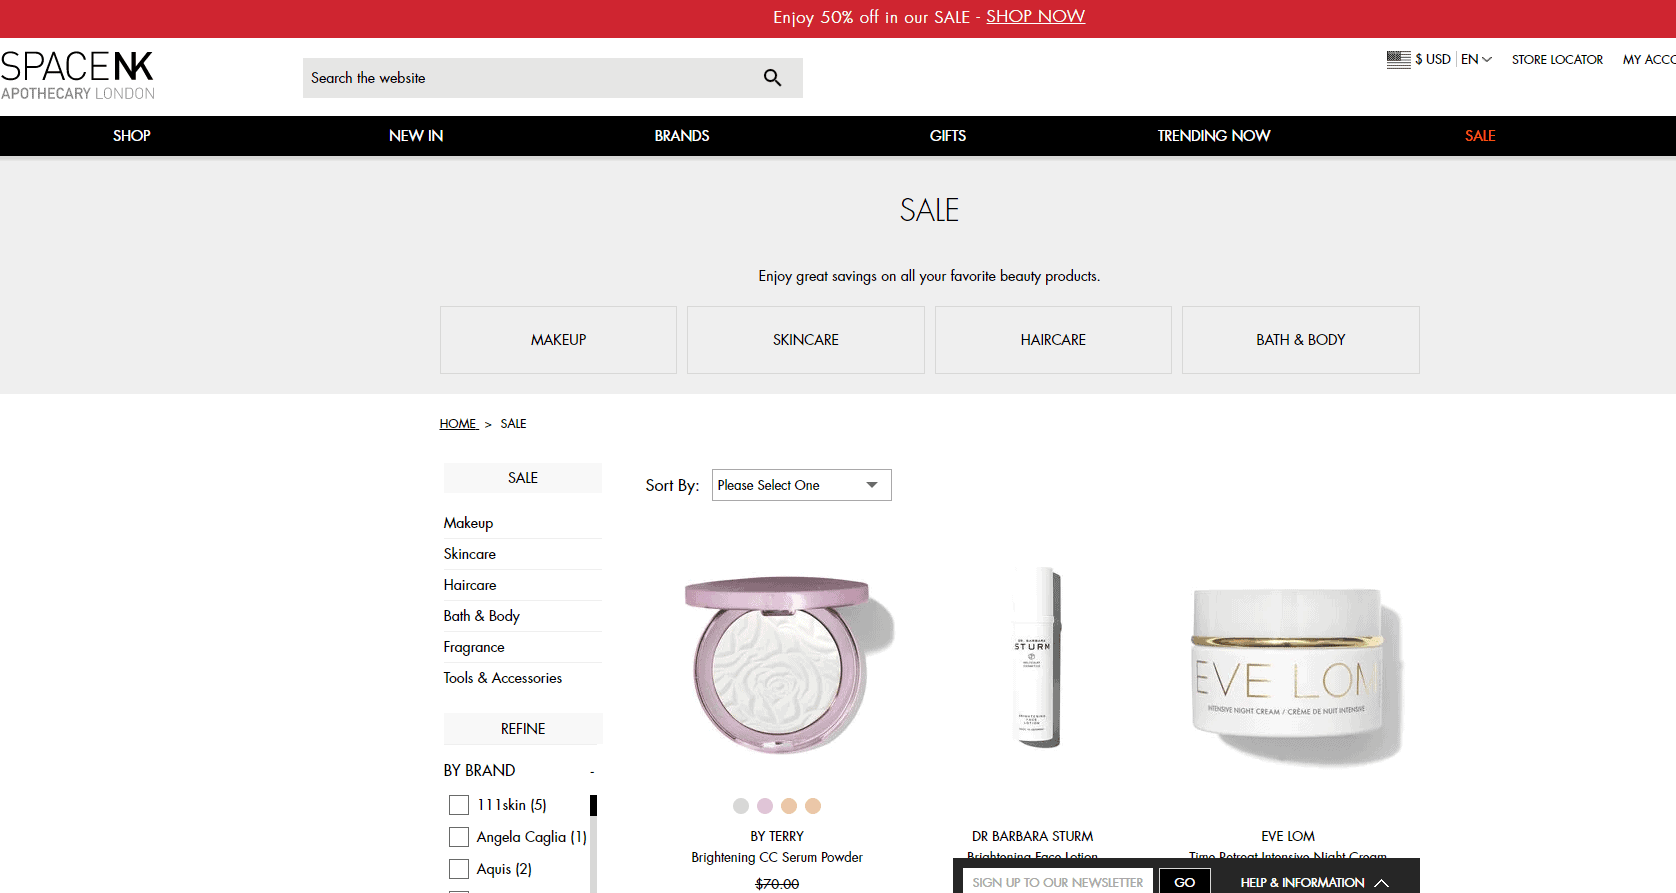Open the SHOP menu in the navigation bar

pyautogui.click(x=132, y=136)
